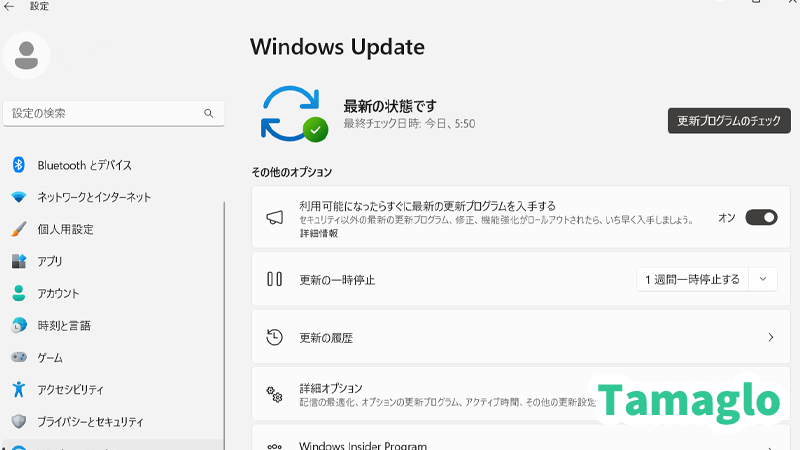Click the Apps icon in the sidebar
This screenshot has width=800, height=450.
tap(19, 261)
